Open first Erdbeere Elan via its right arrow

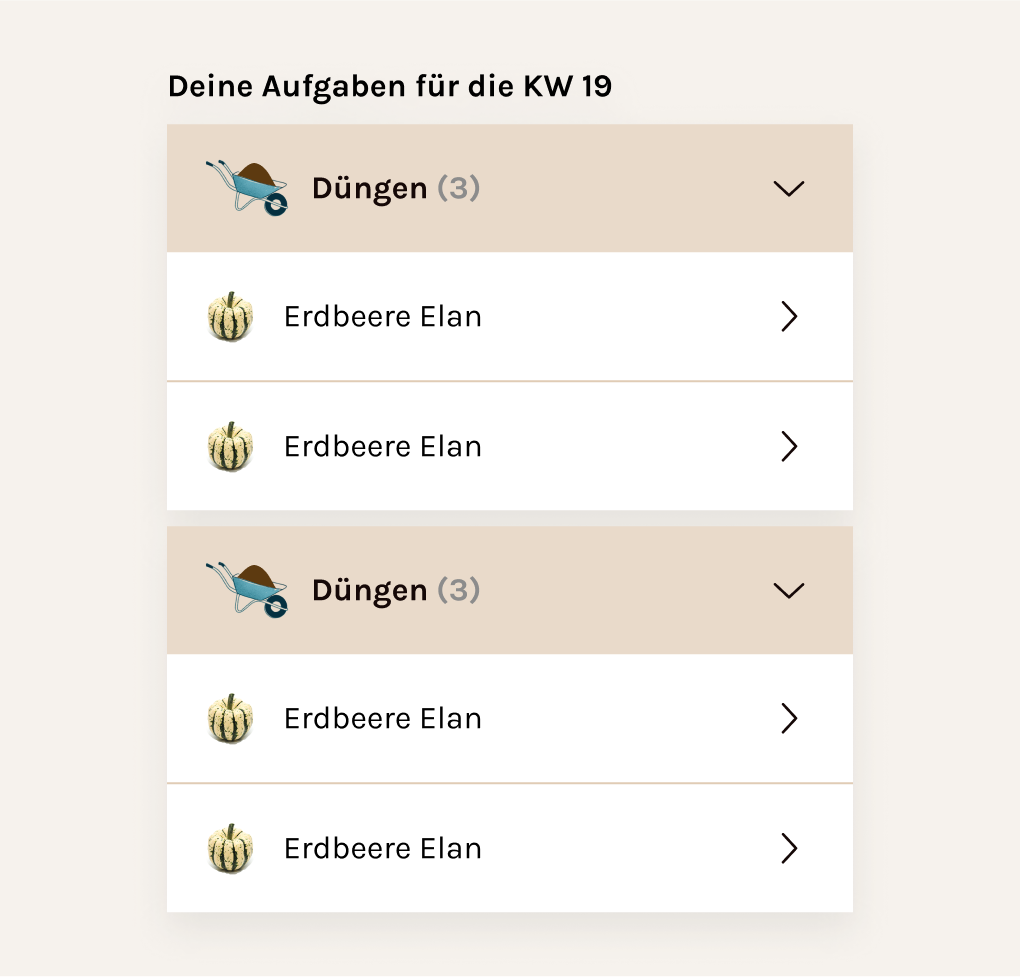[x=789, y=317]
